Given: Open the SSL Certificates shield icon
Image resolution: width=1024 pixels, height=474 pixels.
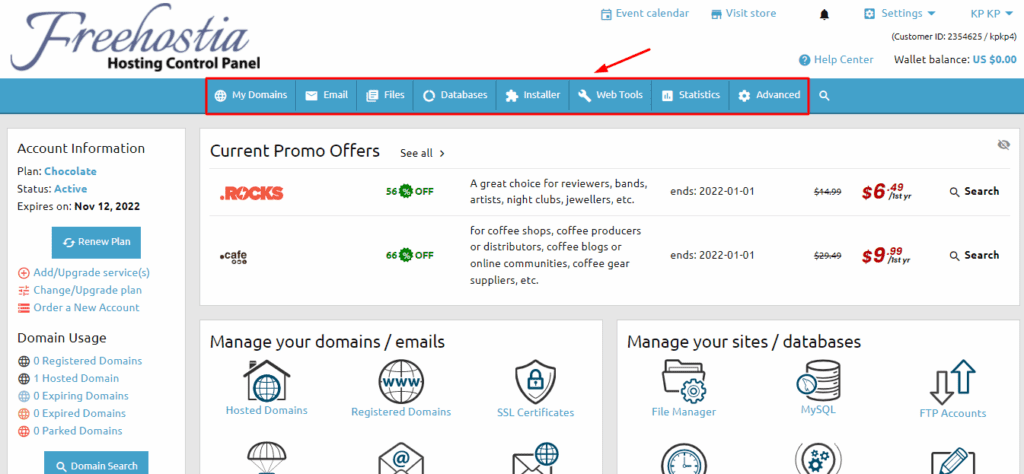Looking at the screenshot, I should point(536,382).
